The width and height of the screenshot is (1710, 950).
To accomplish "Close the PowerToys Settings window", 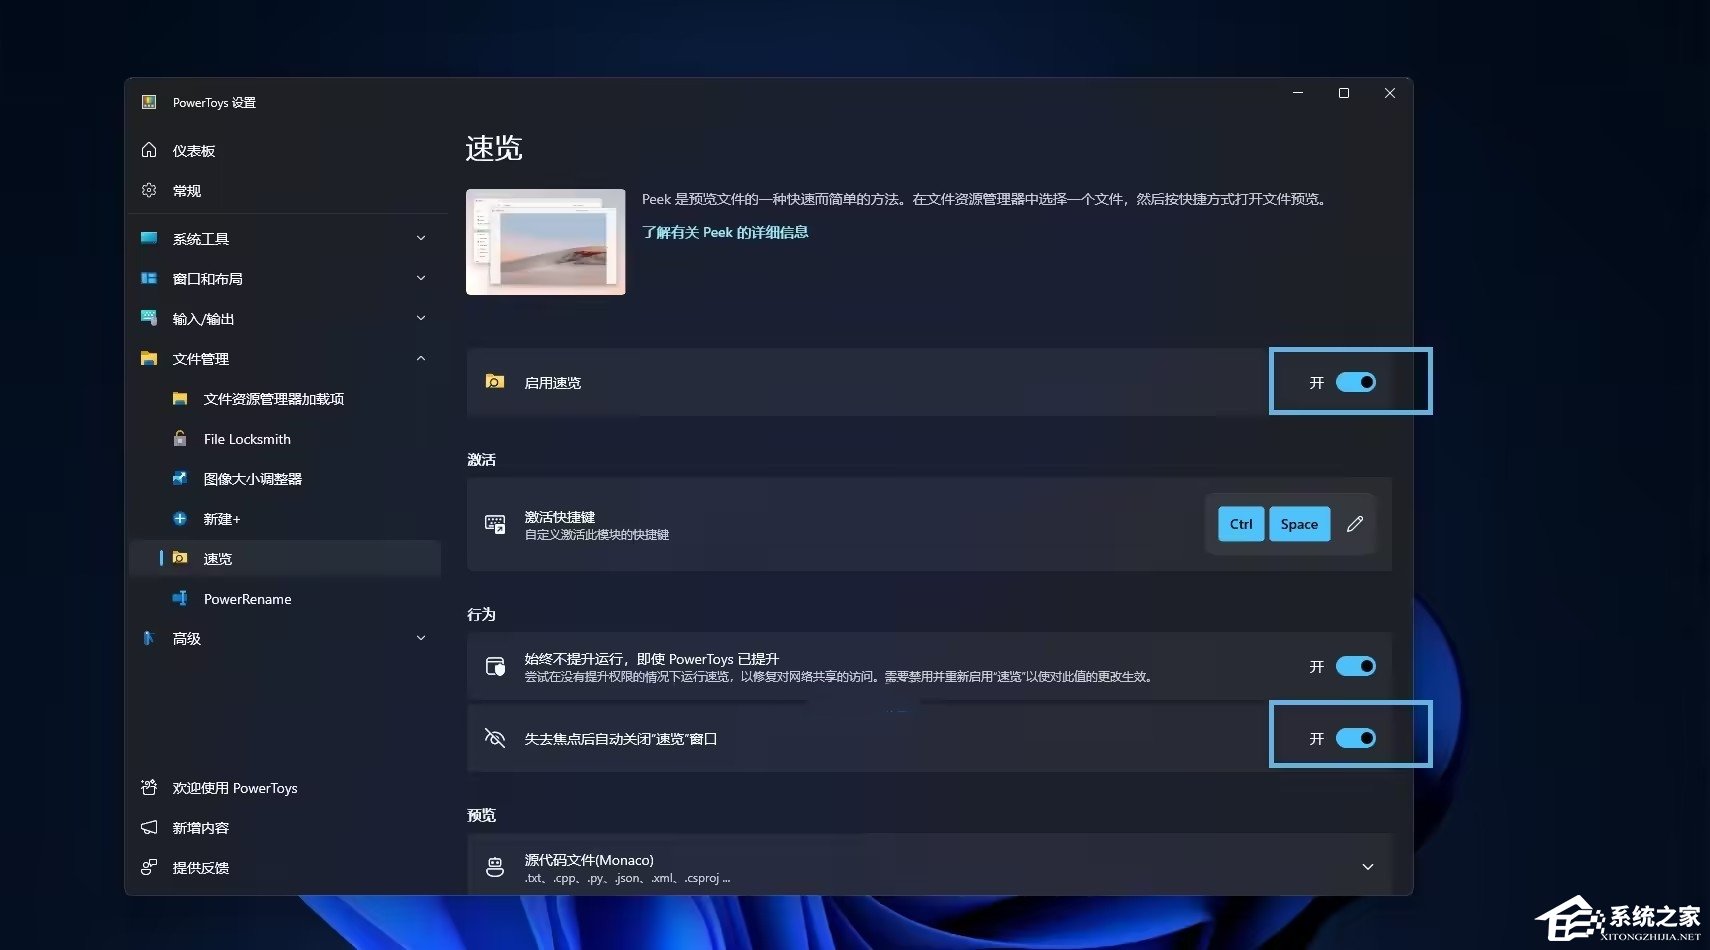I will [x=1390, y=93].
